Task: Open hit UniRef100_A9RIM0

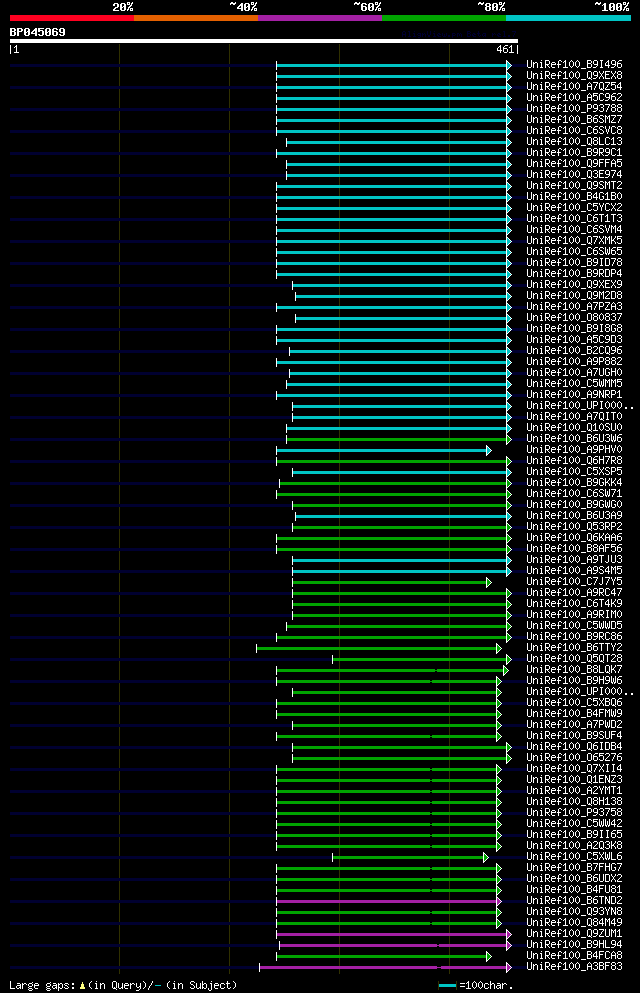Action: click(574, 614)
